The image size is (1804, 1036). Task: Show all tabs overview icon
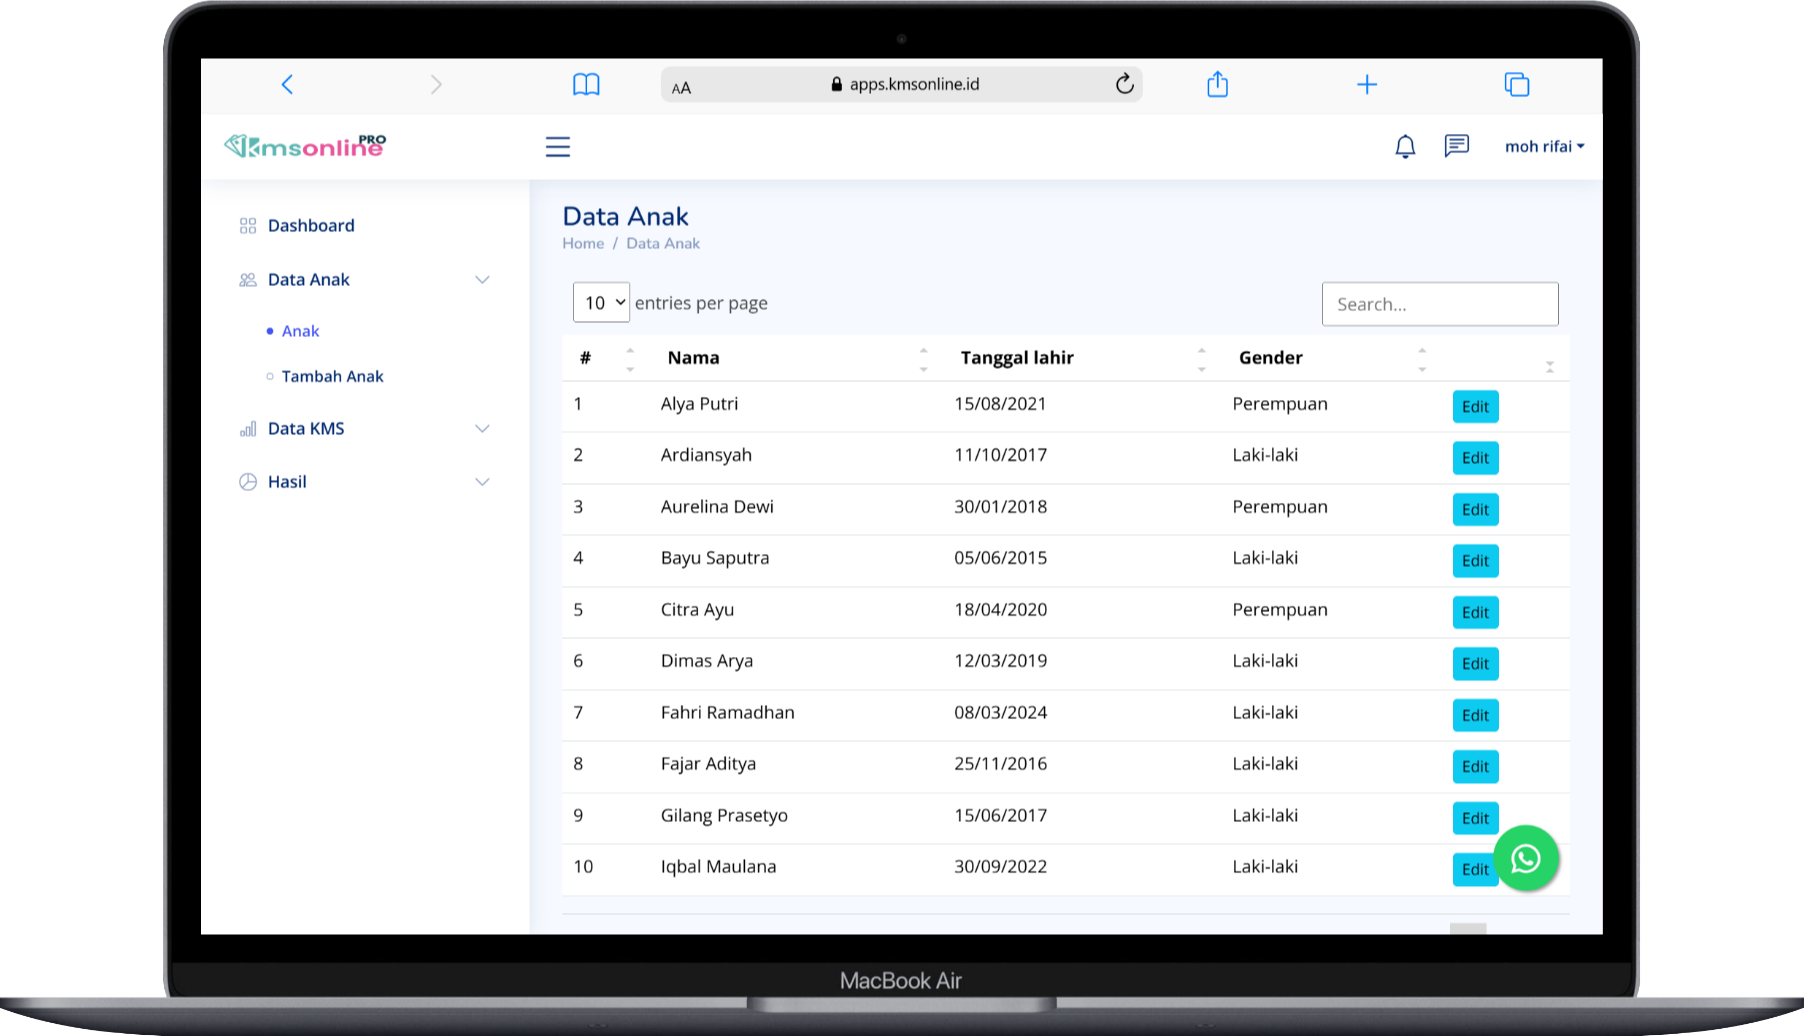click(1516, 85)
